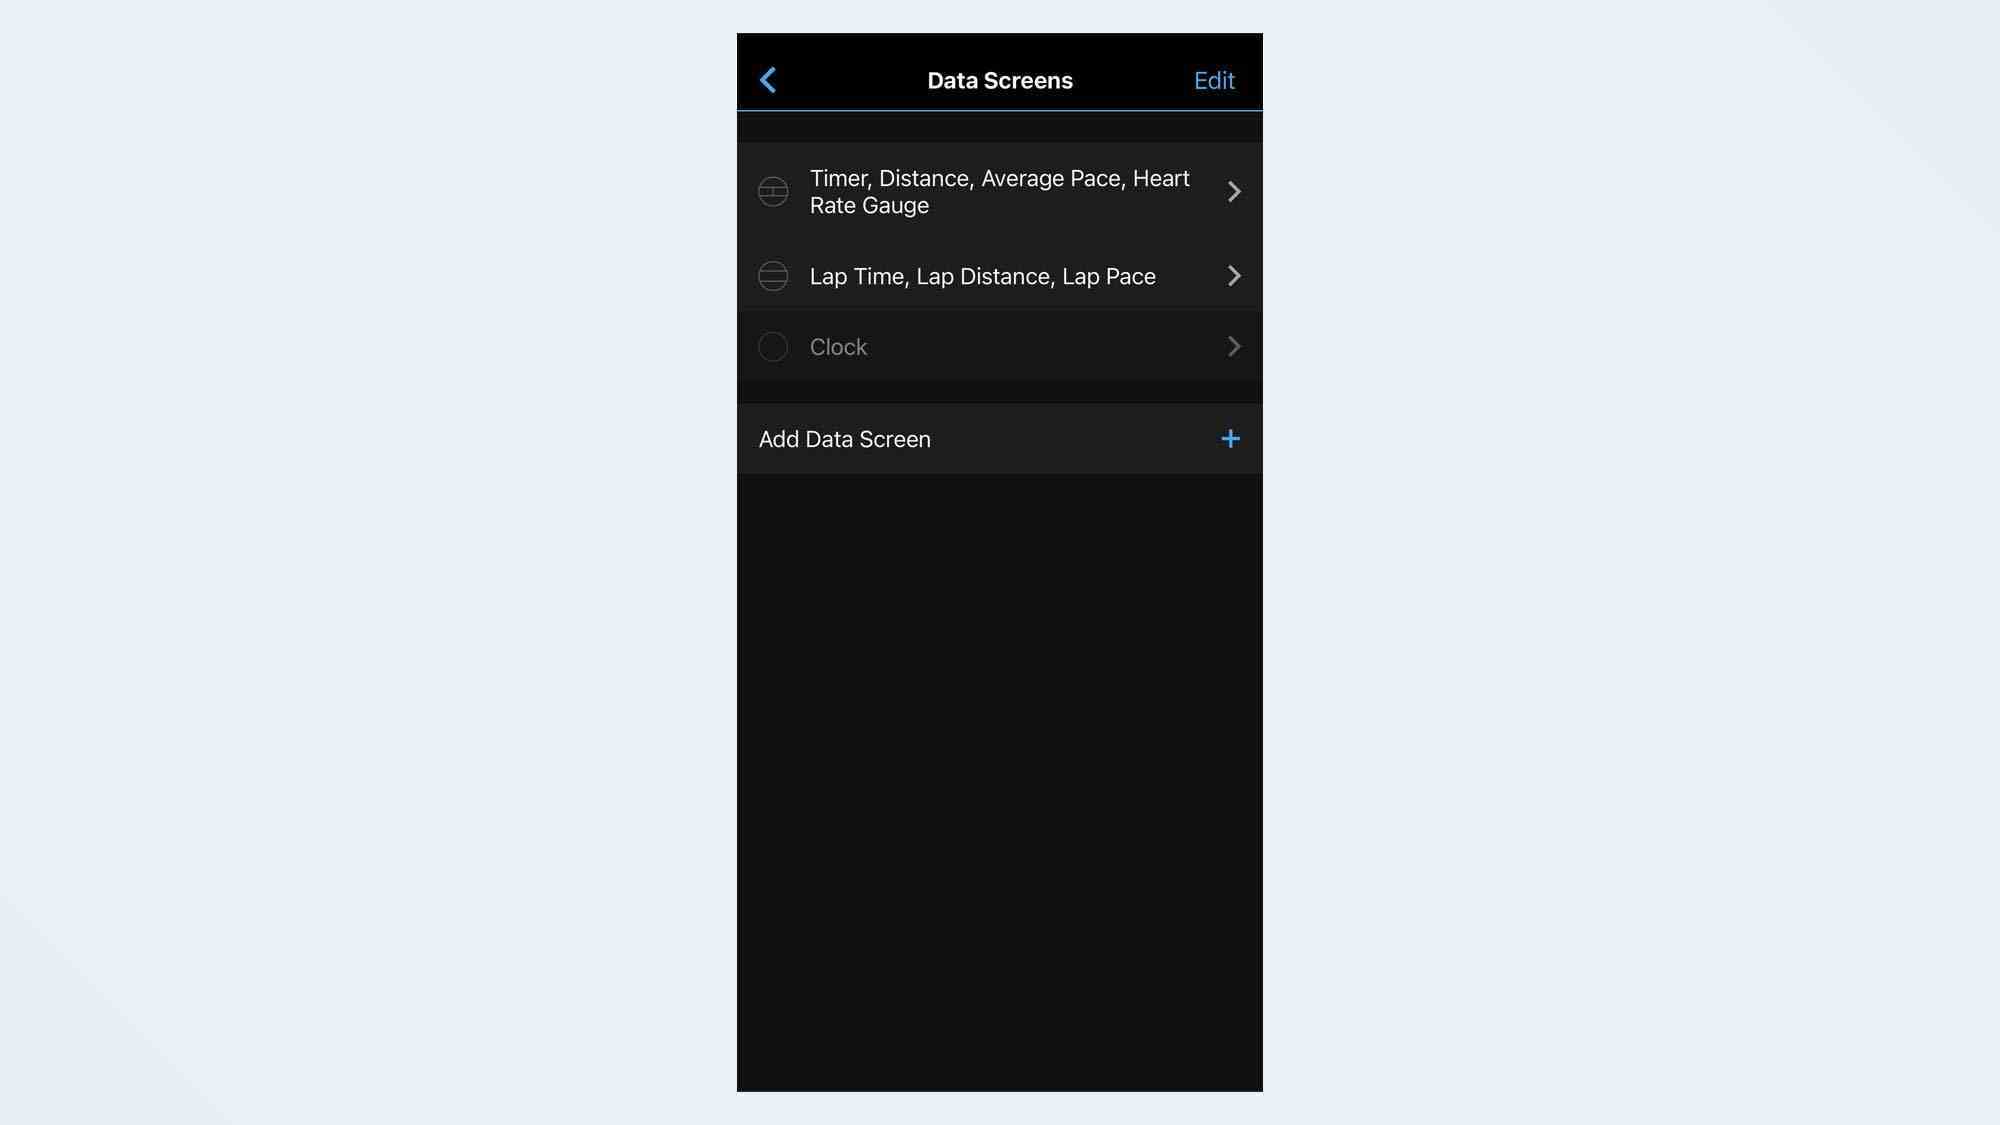The width and height of the screenshot is (2000, 1125).
Task: Tap Edit to manage data screens
Action: 1213,80
